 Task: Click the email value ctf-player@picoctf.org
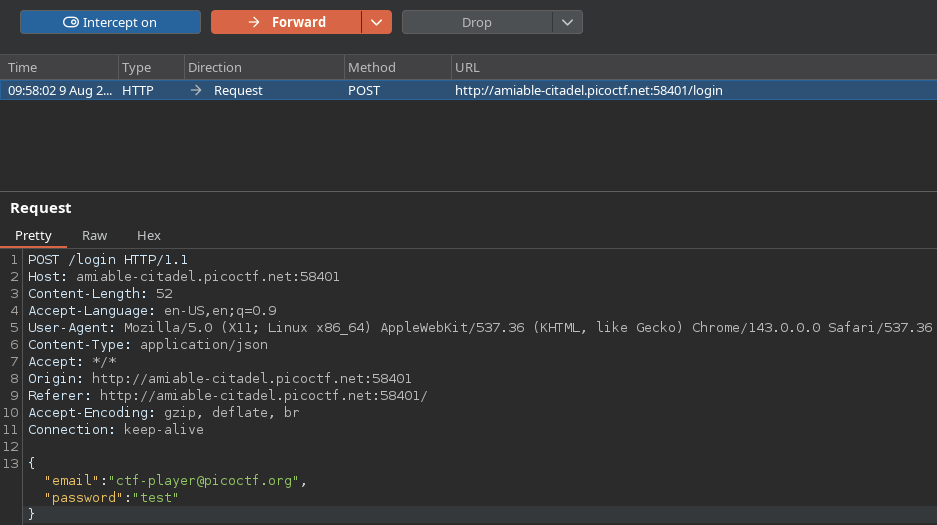coord(203,481)
